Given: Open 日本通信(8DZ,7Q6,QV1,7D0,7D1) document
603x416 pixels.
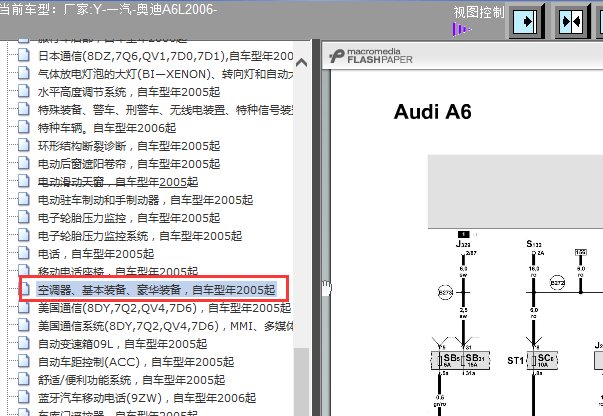Looking at the screenshot, I should (x=165, y=56).
